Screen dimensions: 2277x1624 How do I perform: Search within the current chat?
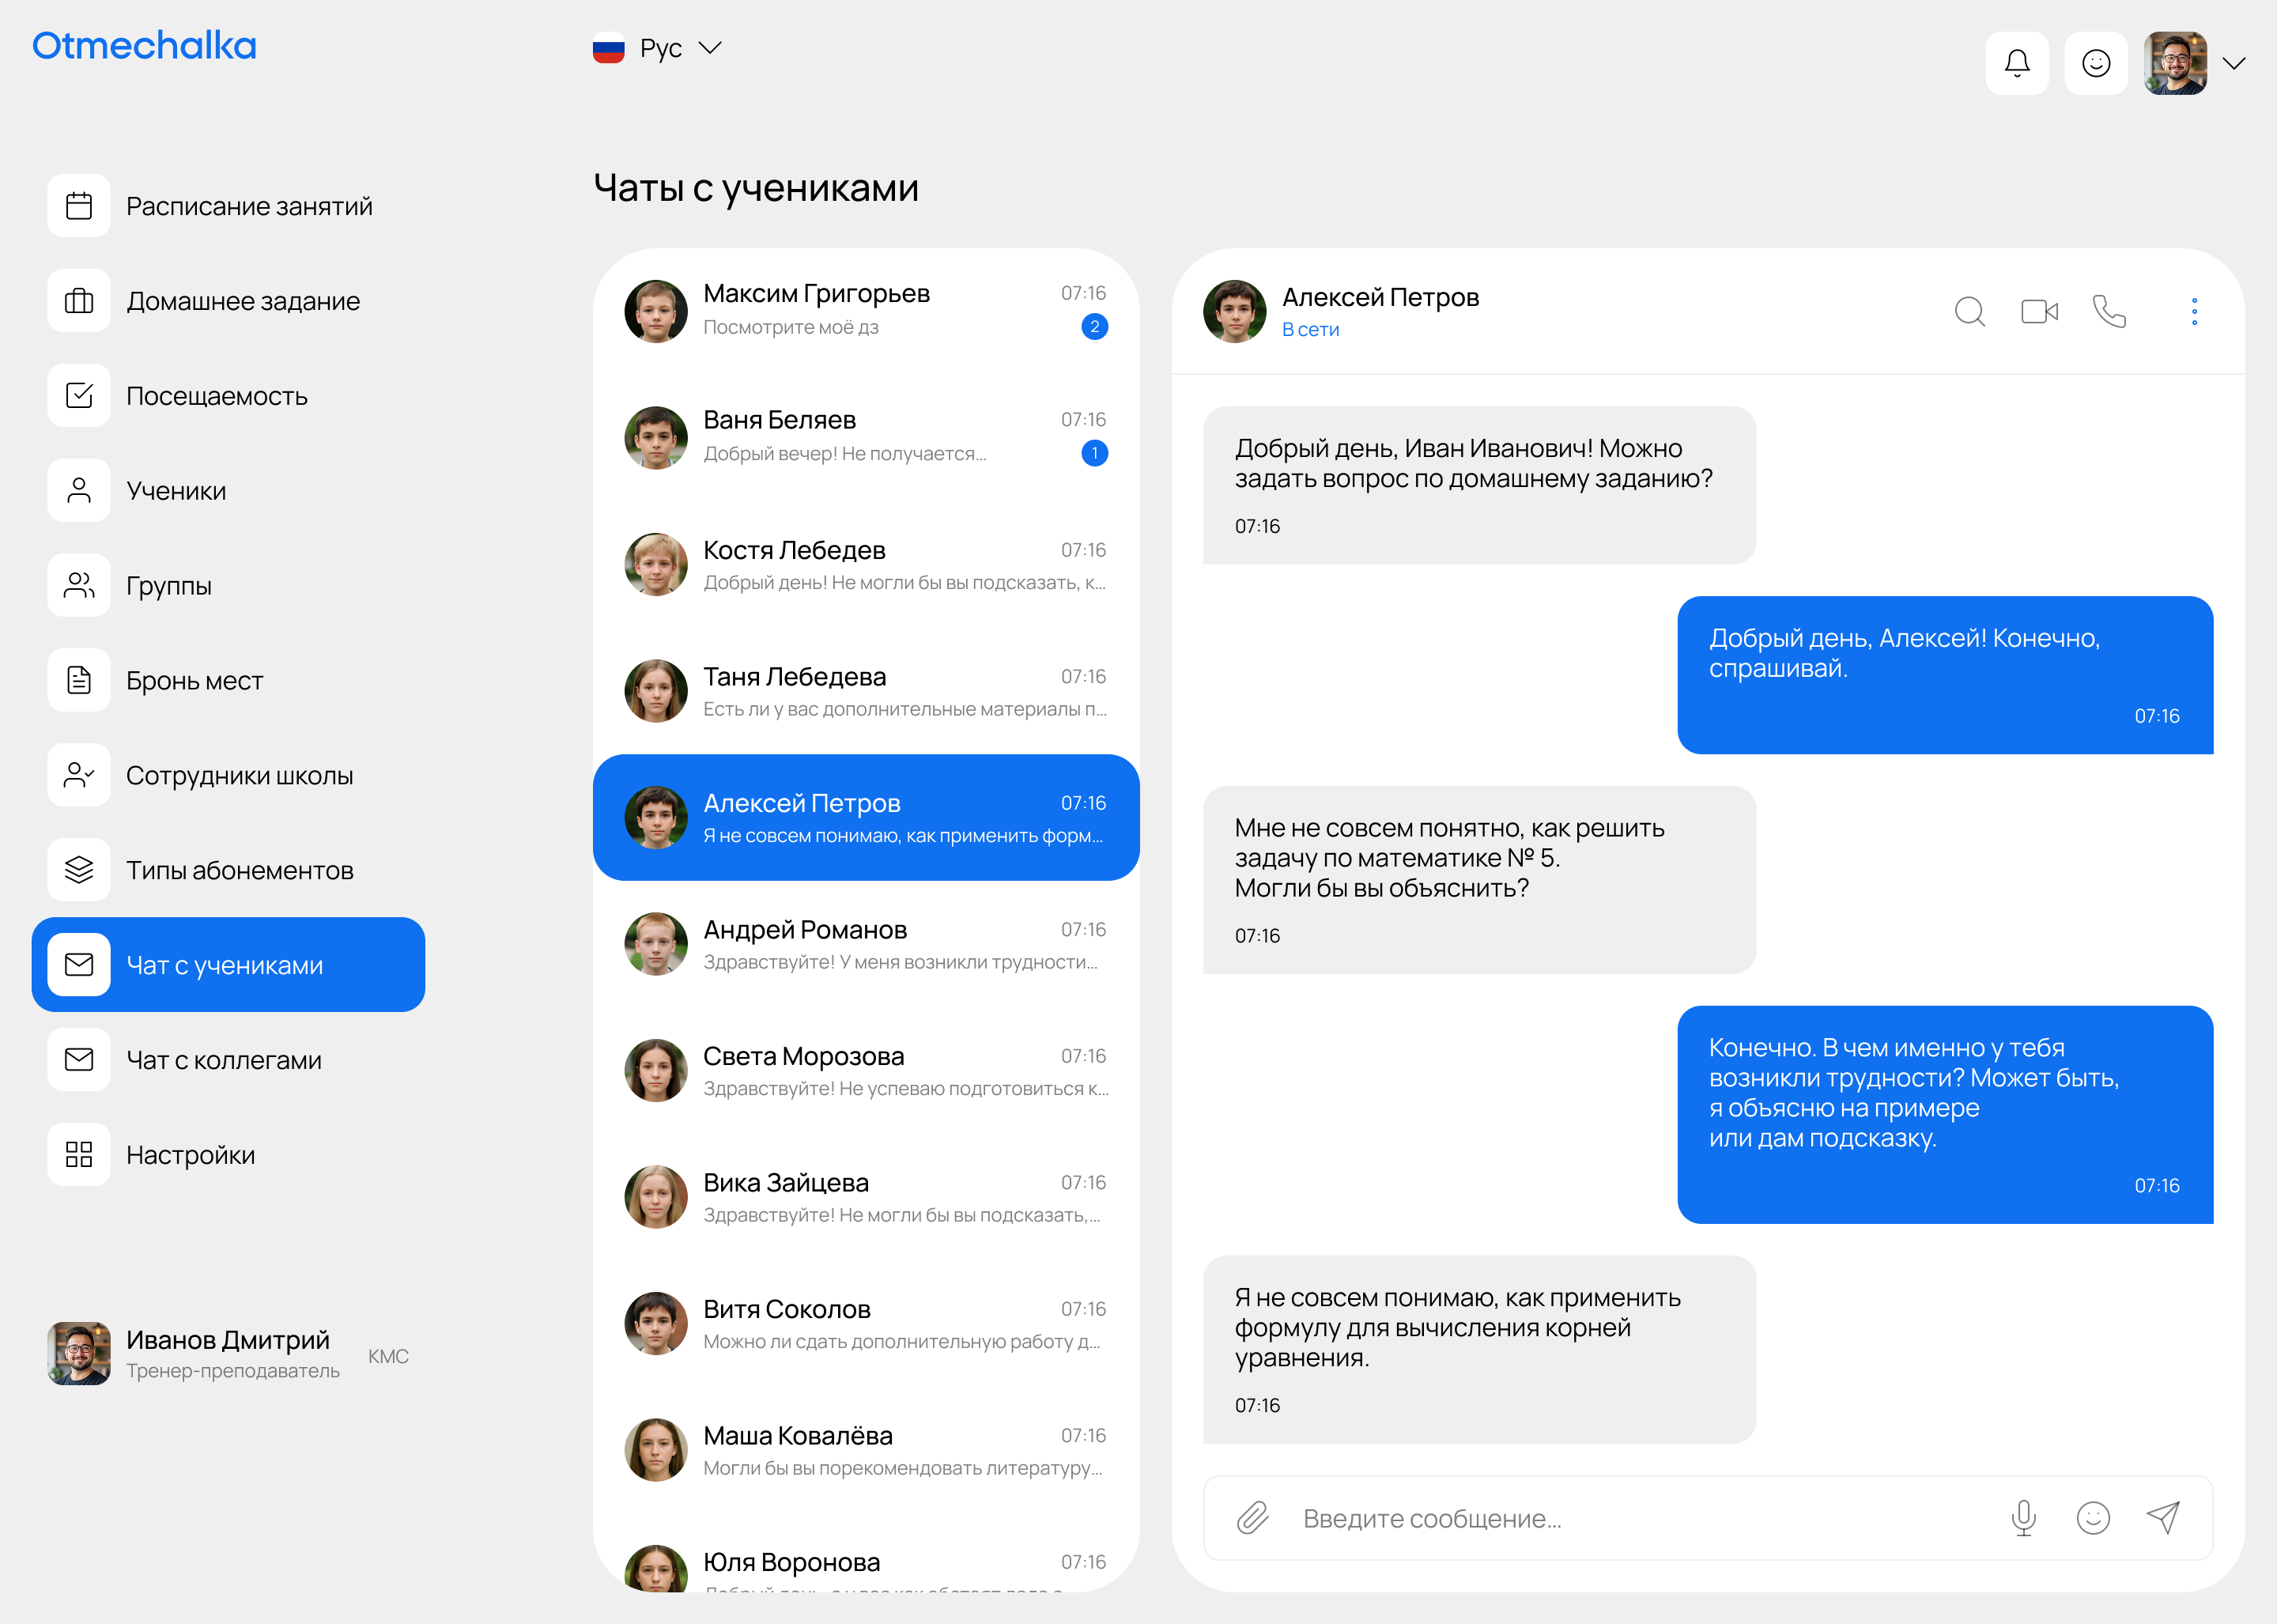click(x=1969, y=312)
